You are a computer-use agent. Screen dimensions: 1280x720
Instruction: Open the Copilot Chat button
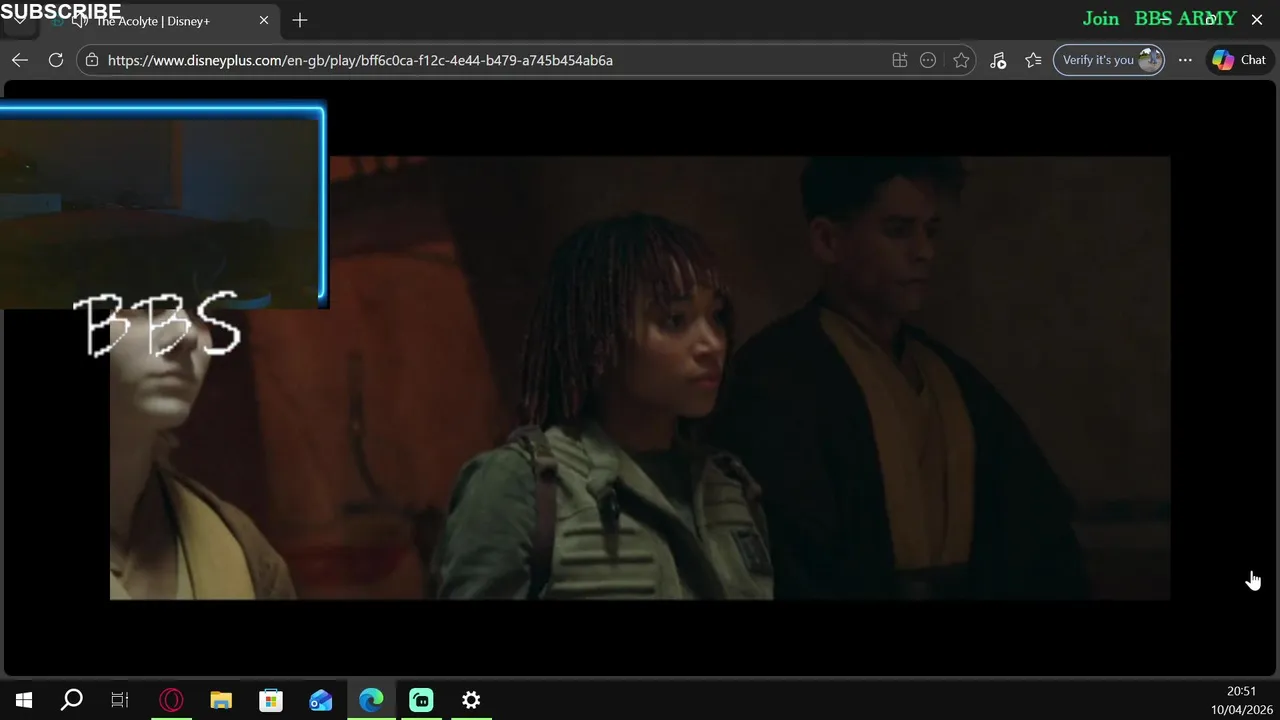(1240, 60)
